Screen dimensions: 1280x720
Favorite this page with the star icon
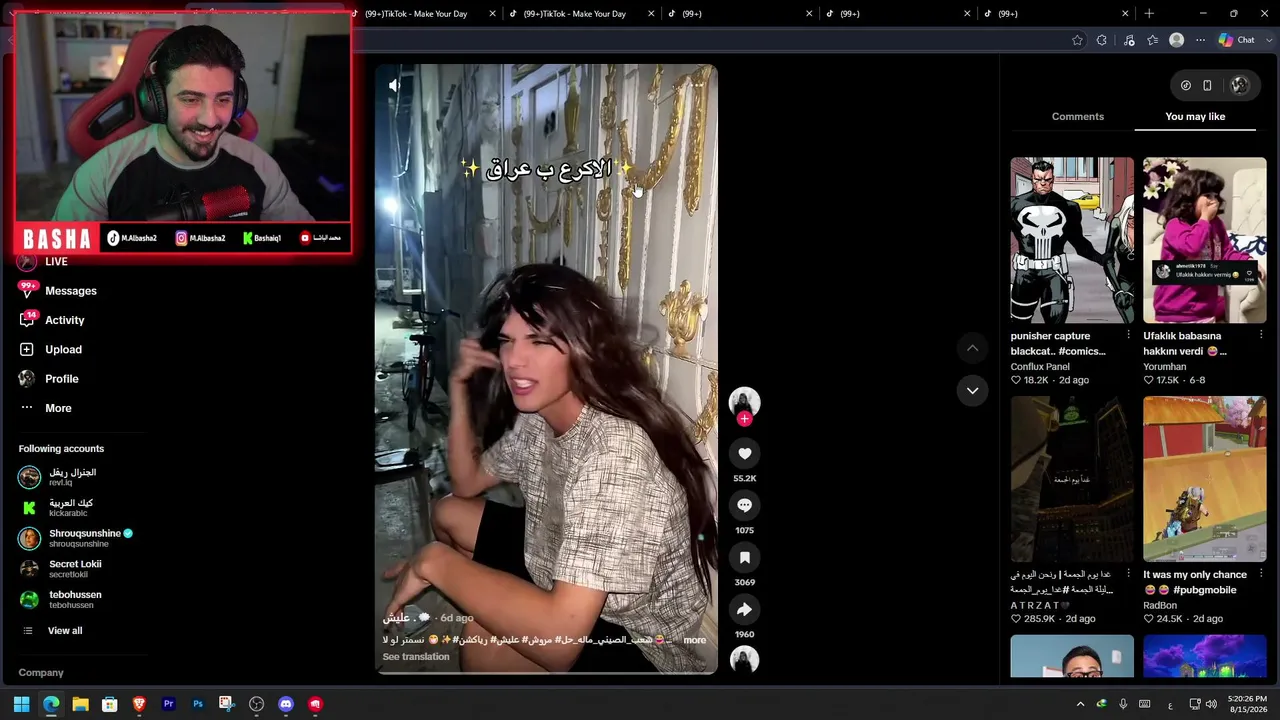(x=1077, y=40)
